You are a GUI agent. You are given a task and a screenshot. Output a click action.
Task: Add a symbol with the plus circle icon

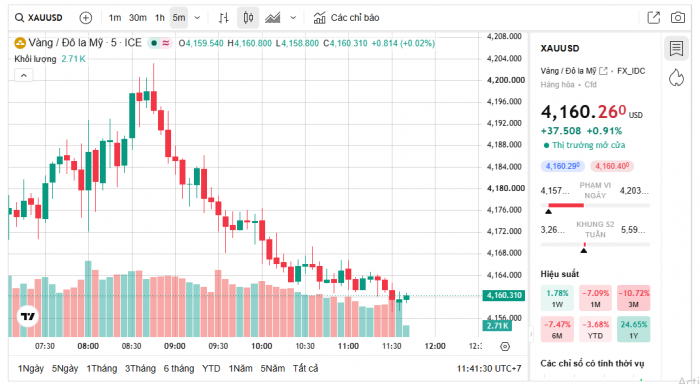85,18
